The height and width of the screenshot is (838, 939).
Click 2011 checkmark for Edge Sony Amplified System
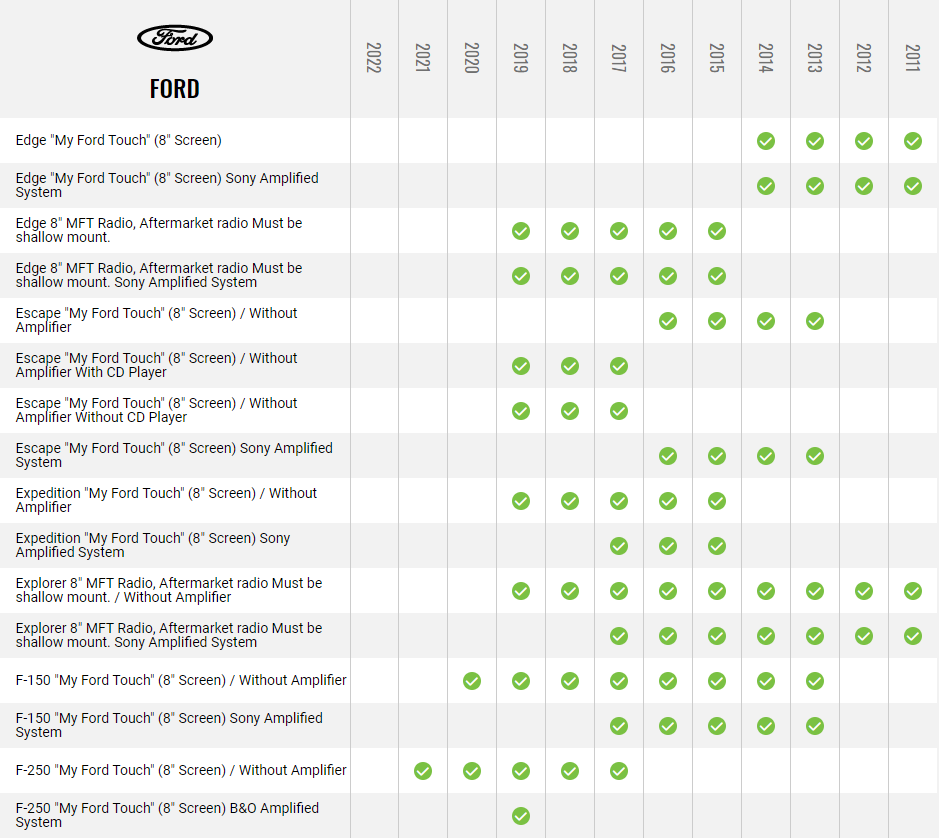[912, 186]
